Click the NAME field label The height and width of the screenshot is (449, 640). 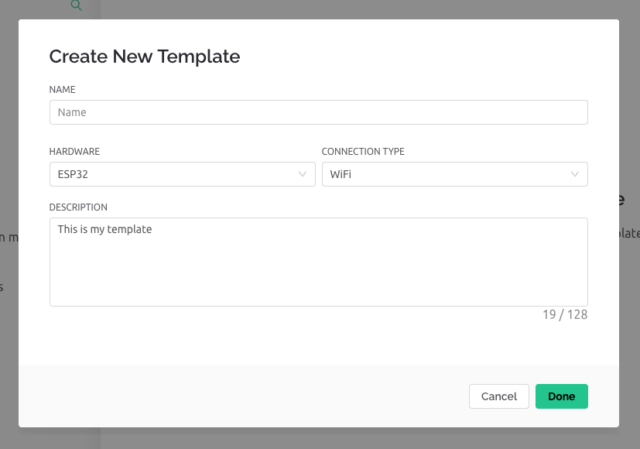62,90
